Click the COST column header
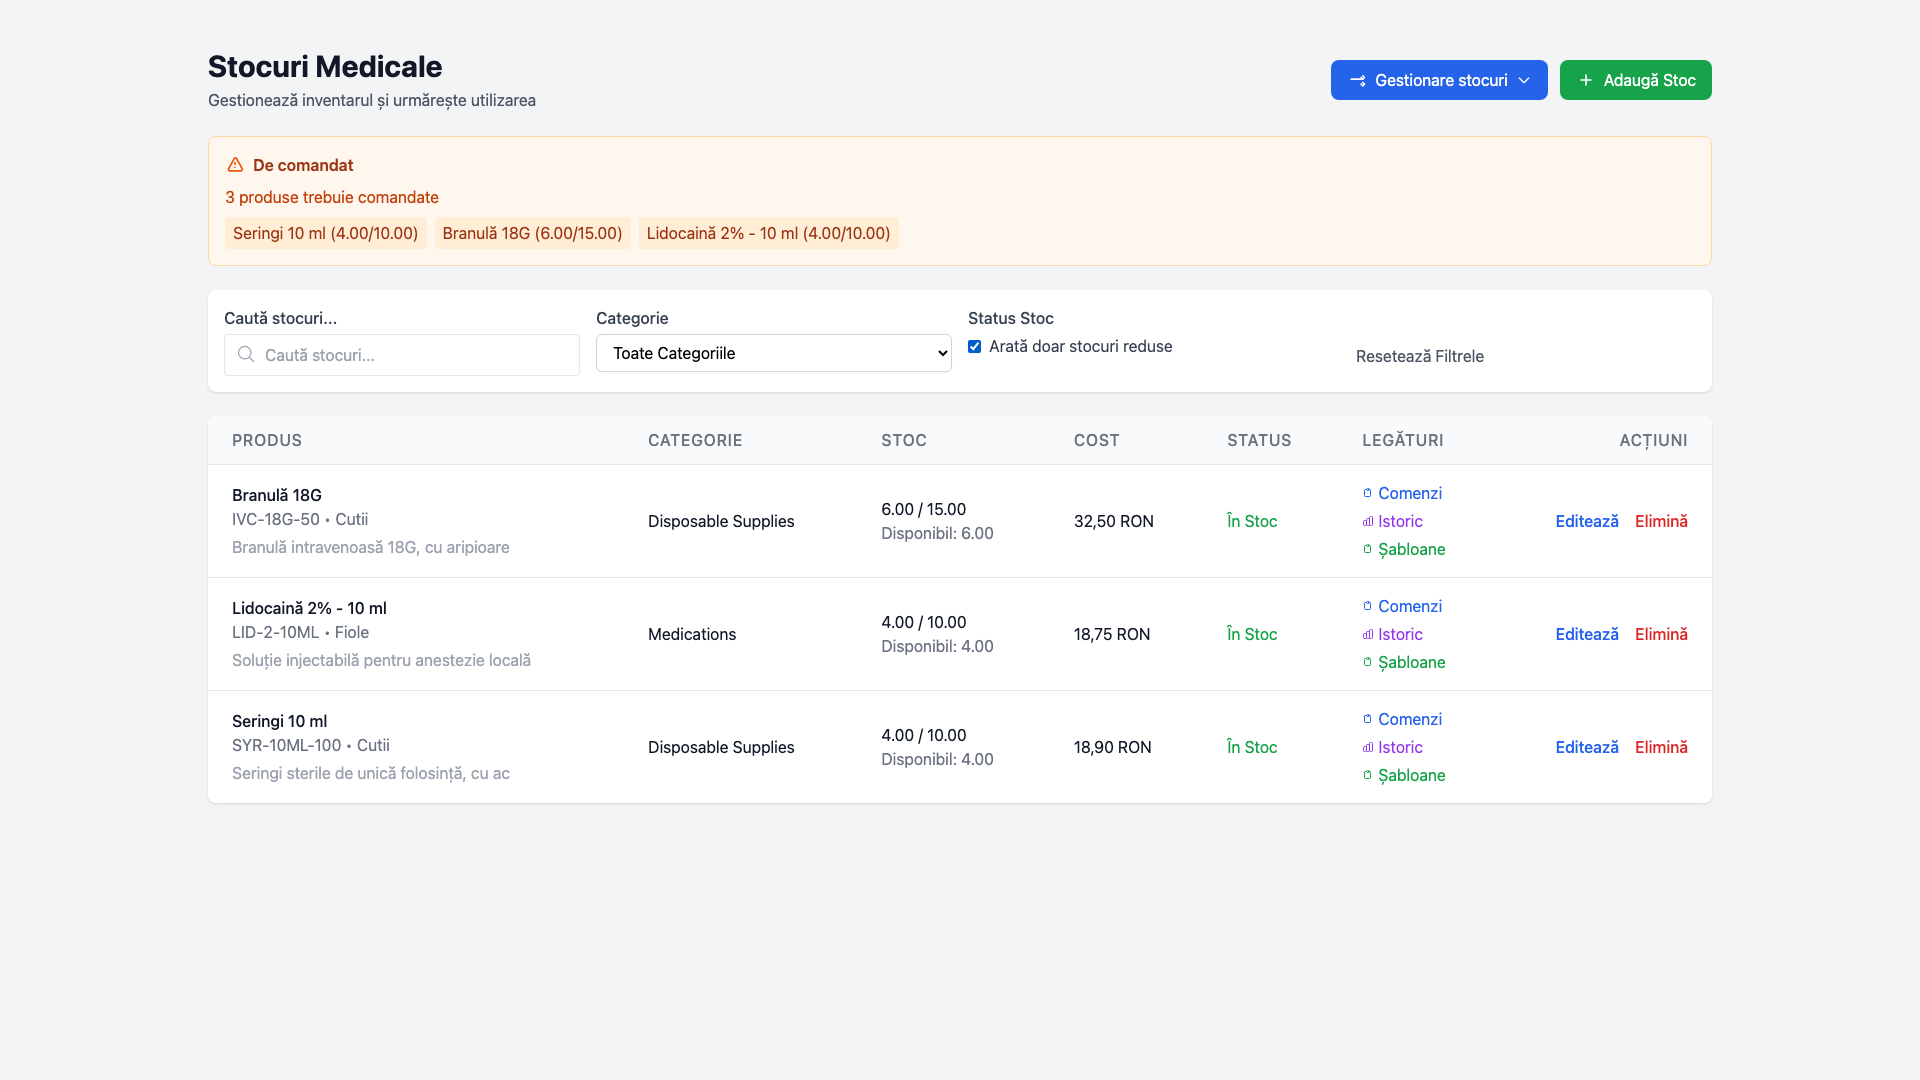Viewport: 1920px width, 1080px height. point(1096,440)
